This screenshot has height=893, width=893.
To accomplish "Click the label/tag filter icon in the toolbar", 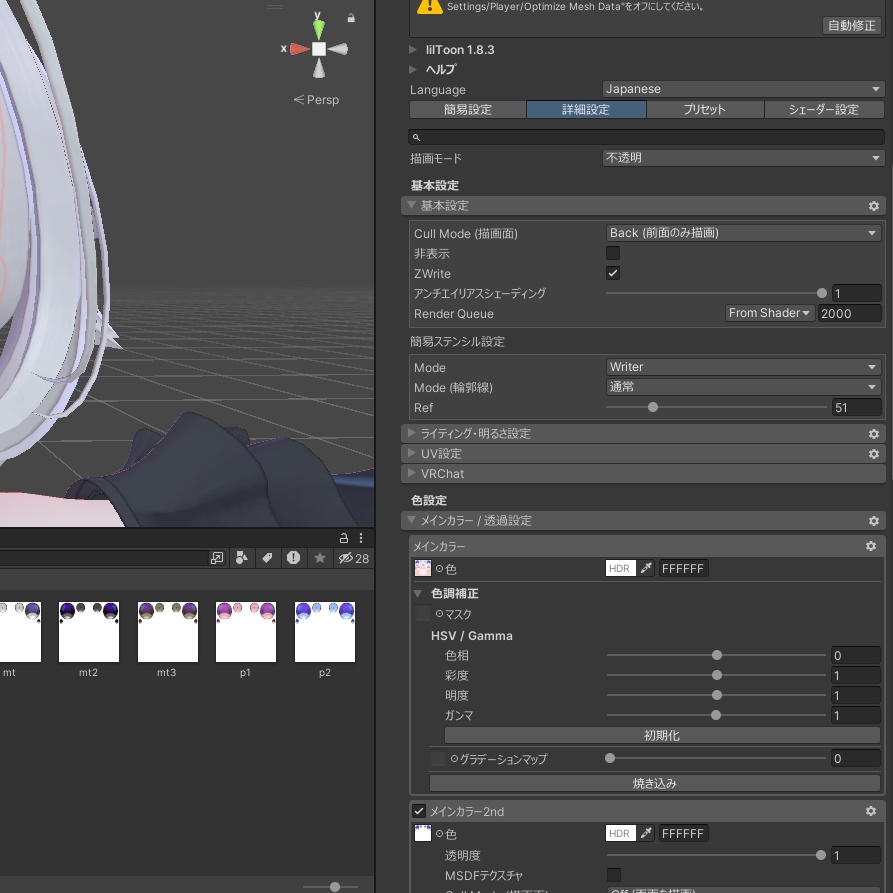I will pos(267,558).
